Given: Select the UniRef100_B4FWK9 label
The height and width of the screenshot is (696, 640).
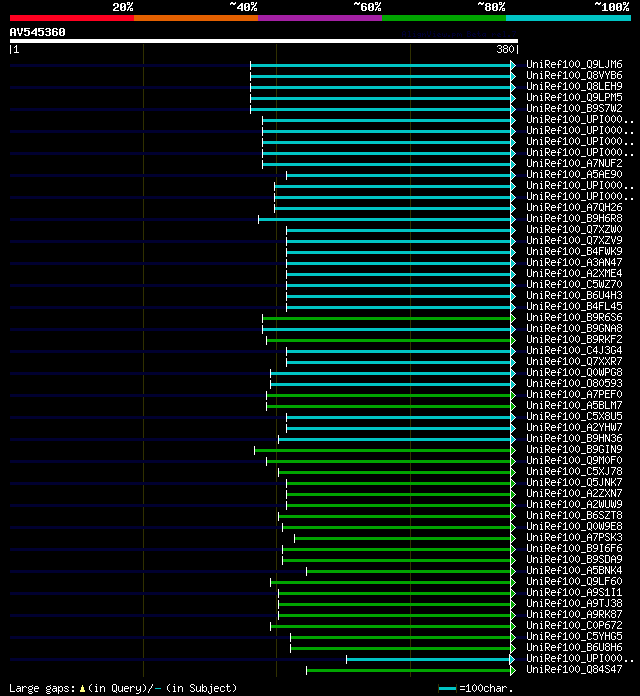Looking at the screenshot, I should point(574,251).
